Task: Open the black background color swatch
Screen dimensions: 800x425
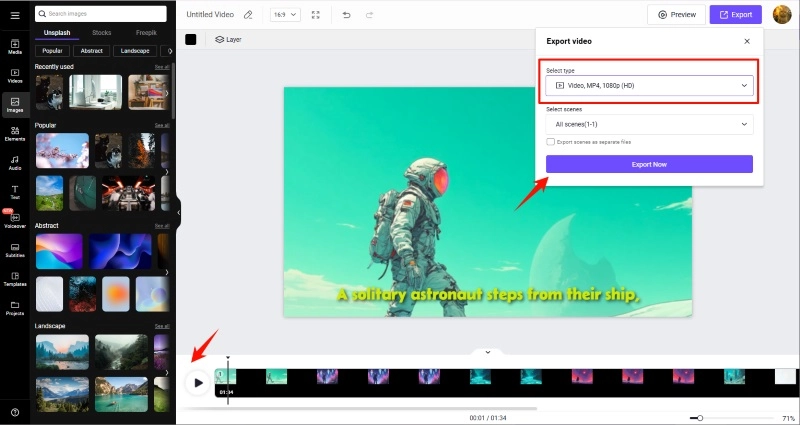Action: tap(191, 39)
